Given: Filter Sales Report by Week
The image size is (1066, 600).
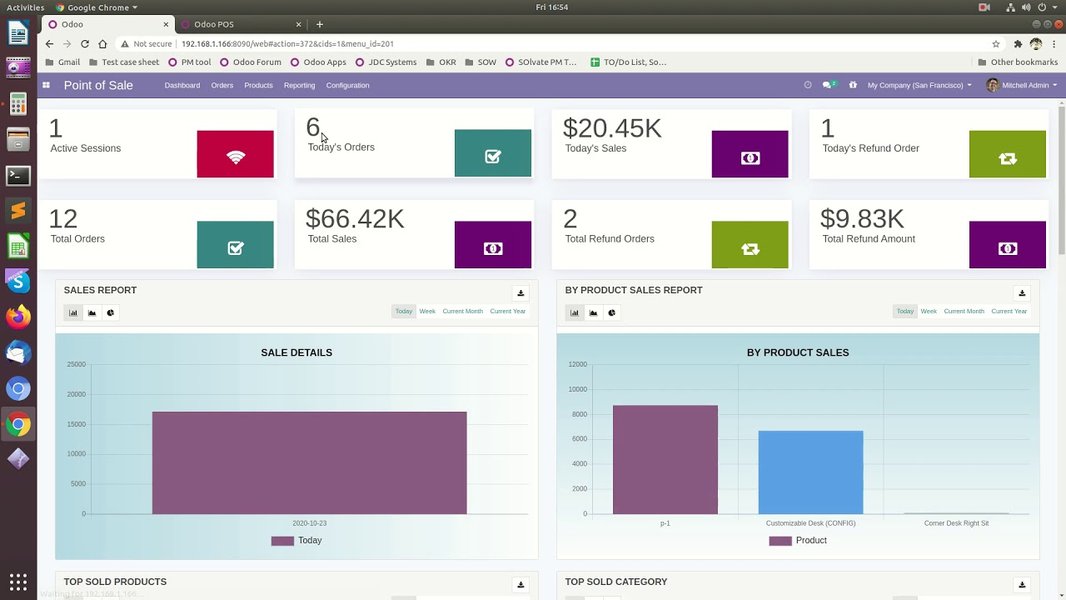Looking at the screenshot, I should tap(427, 311).
